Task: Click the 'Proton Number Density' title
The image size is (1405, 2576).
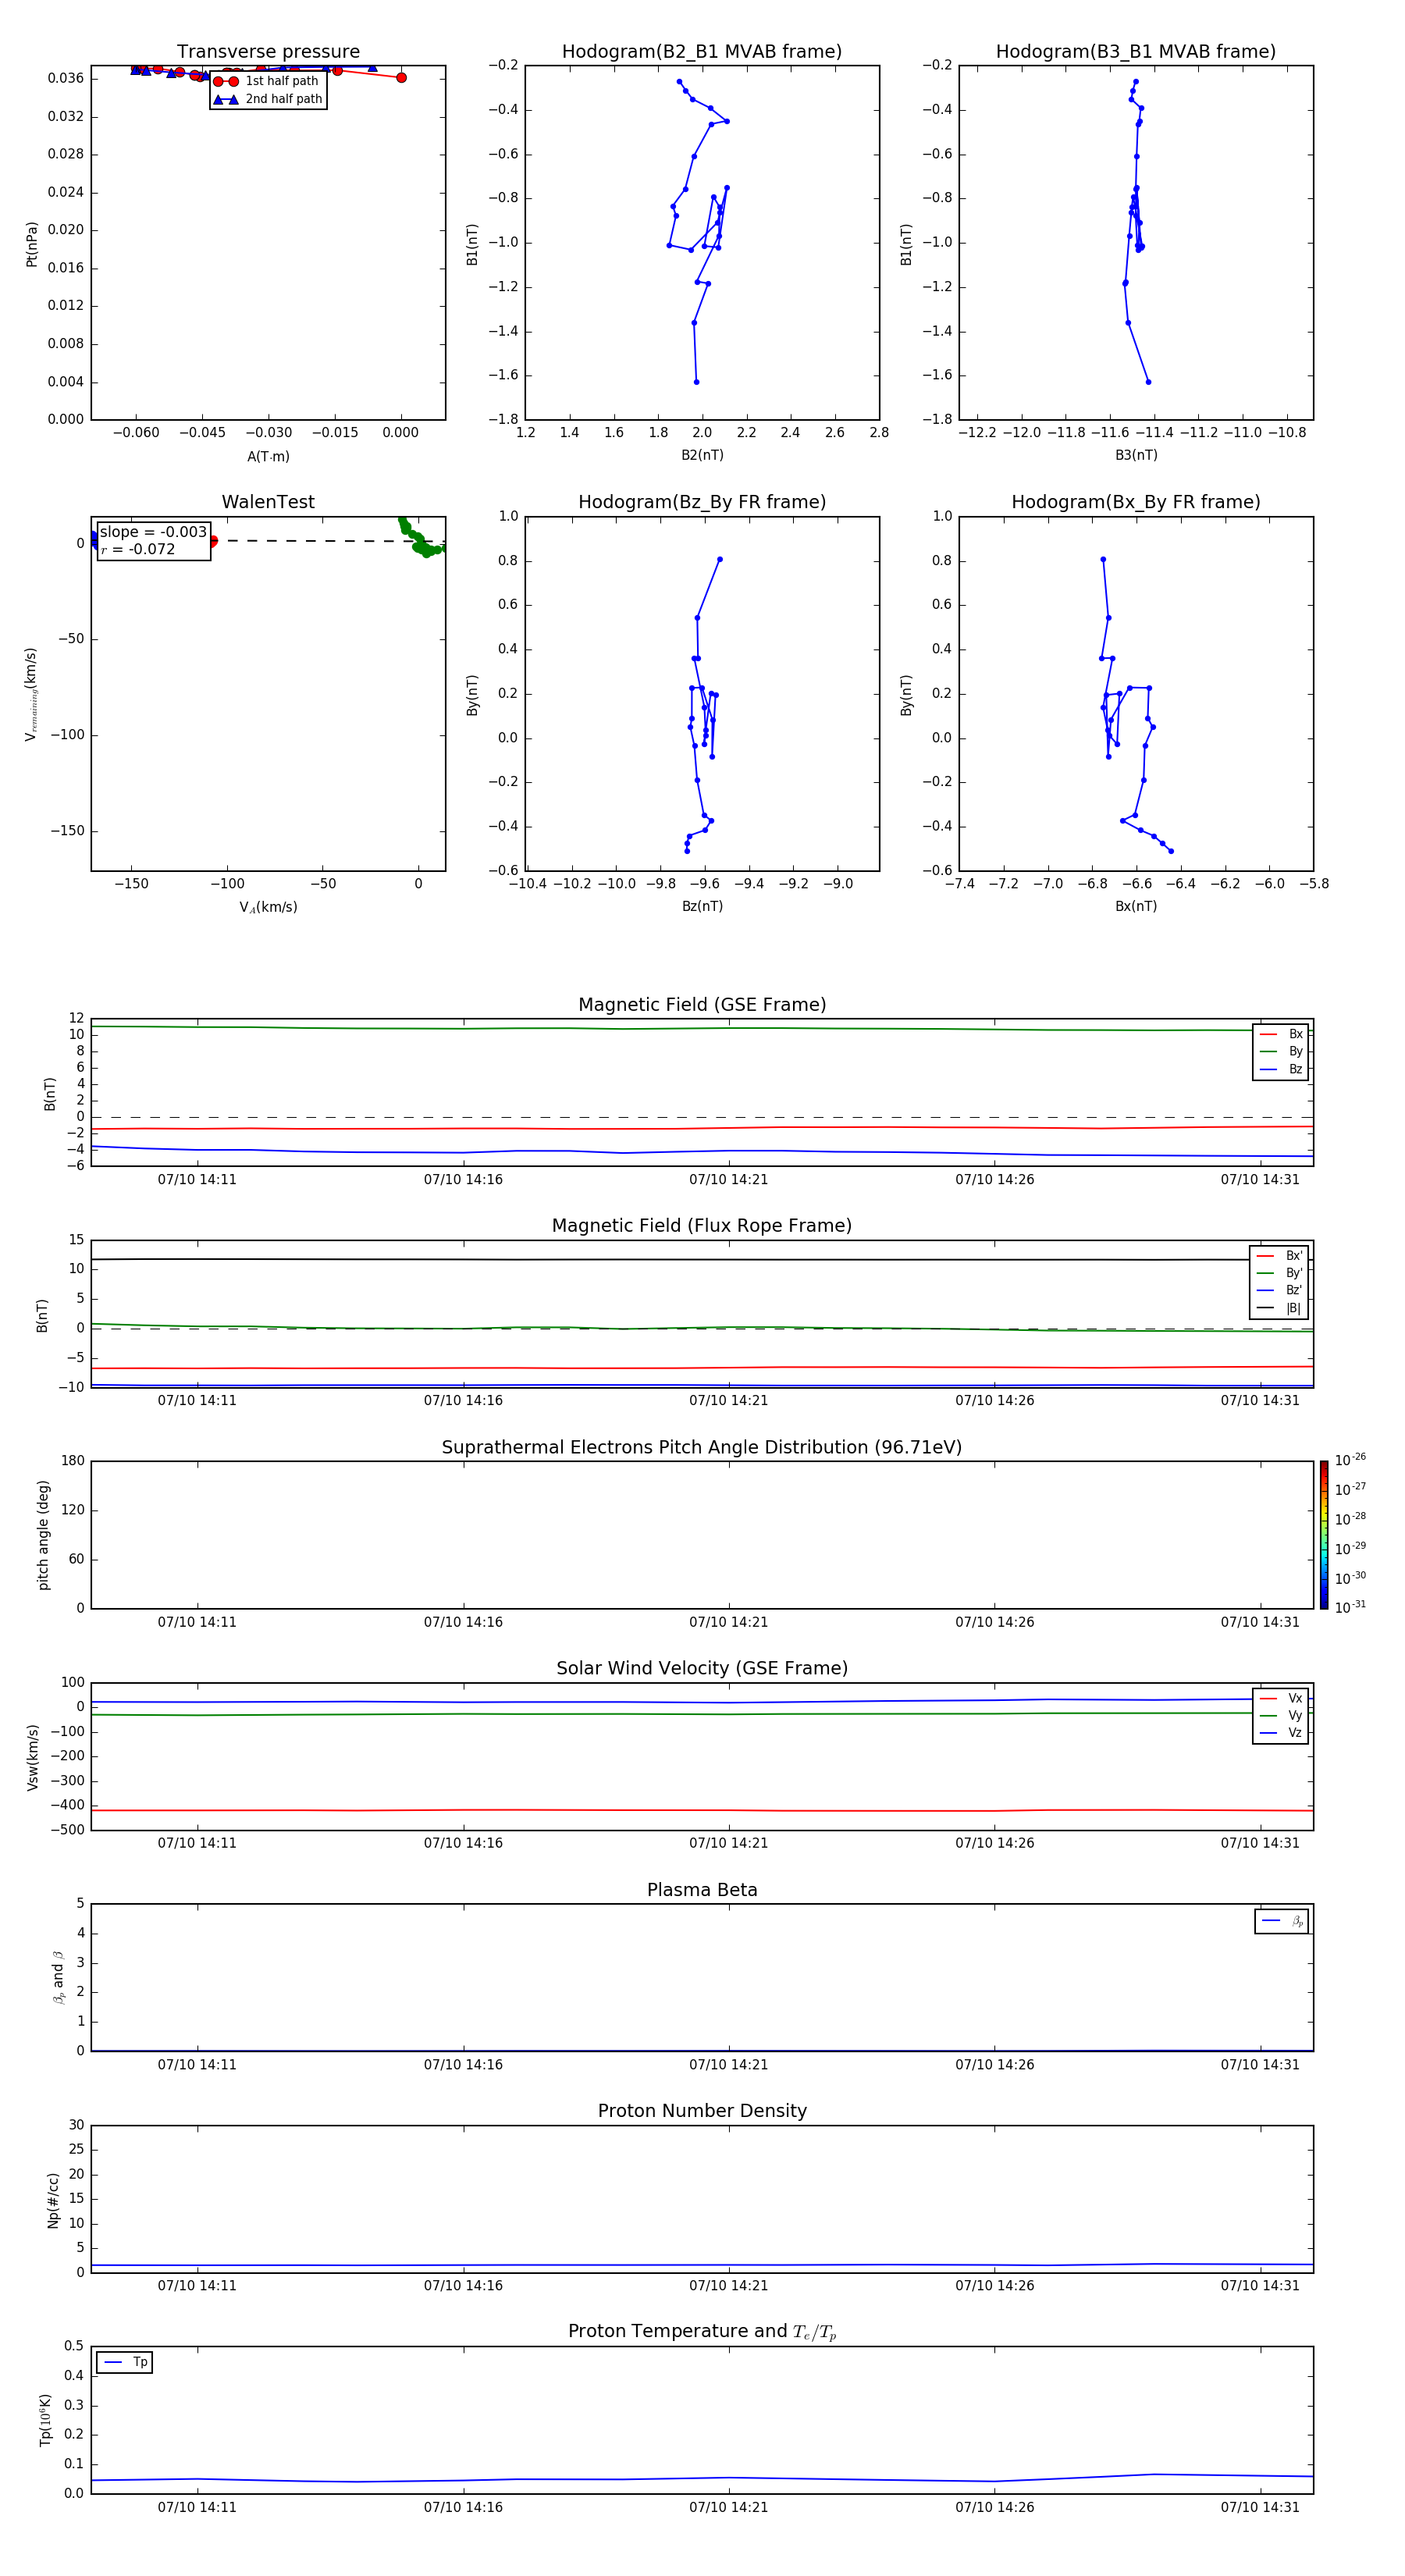Action: click(x=702, y=2111)
